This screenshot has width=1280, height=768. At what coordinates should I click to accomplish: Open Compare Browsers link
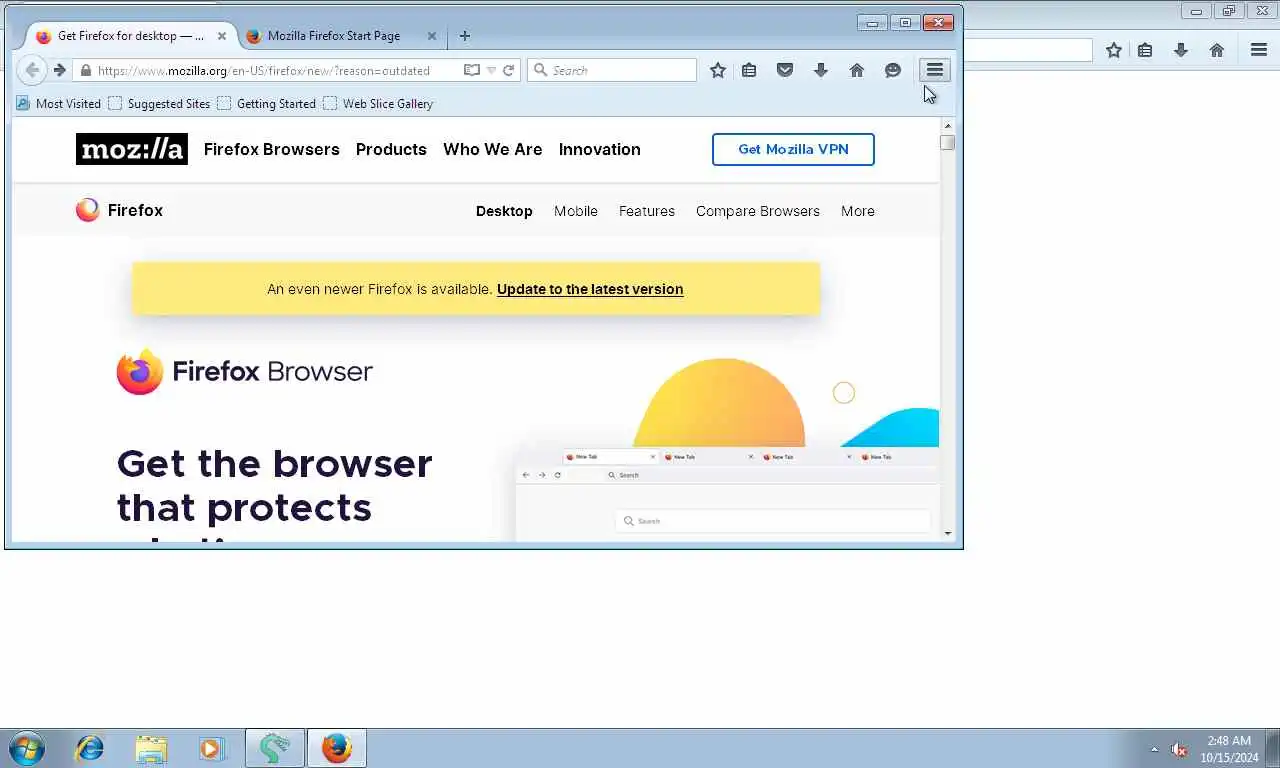pos(758,211)
